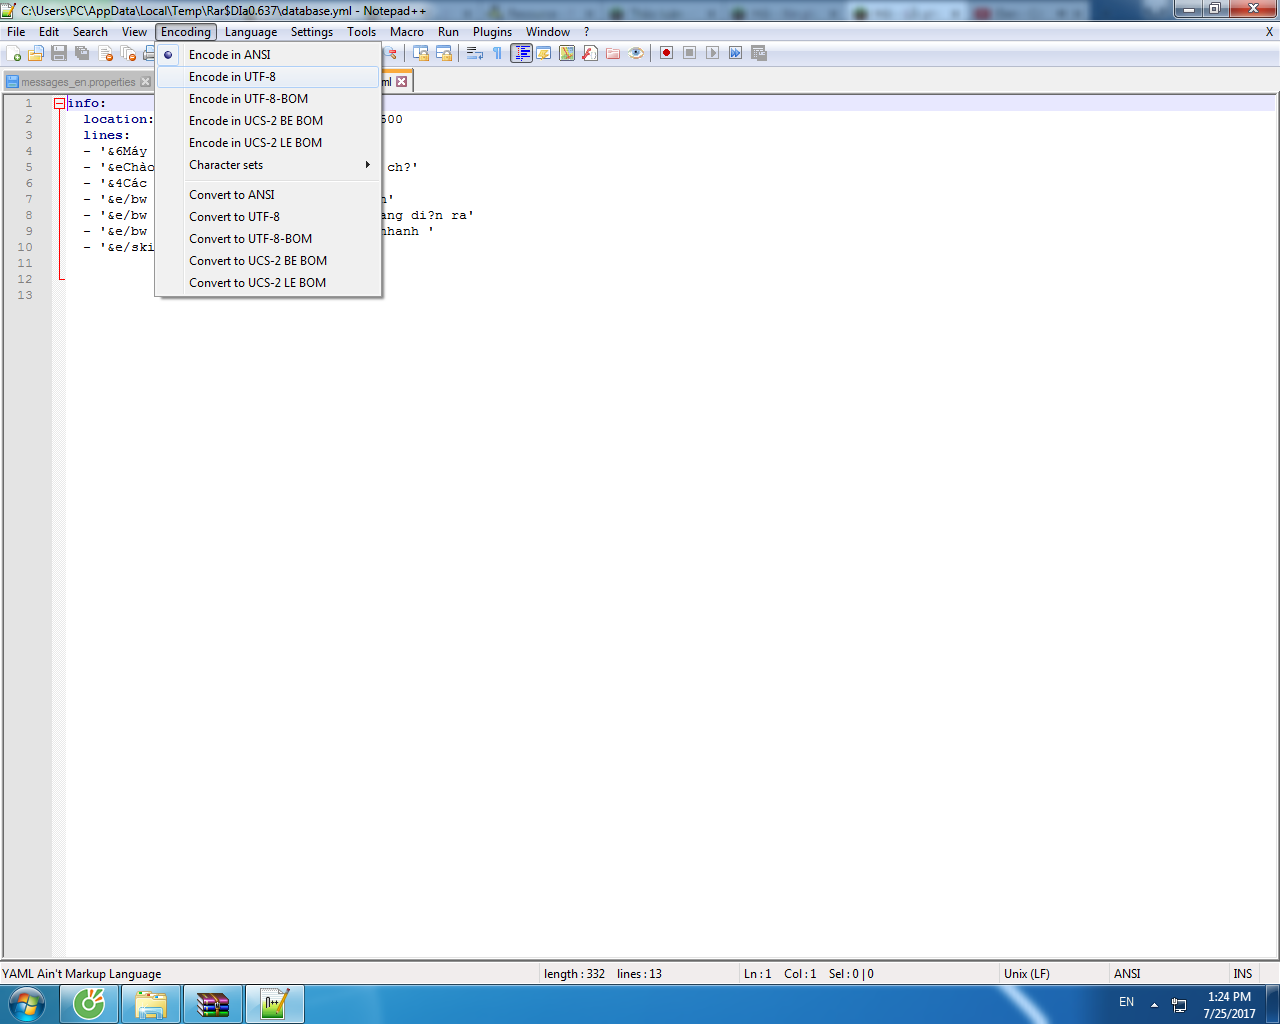Click the Save Recorded Macro icon
Image resolution: width=1280 pixels, height=1024 pixels.
pyautogui.click(x=759, y=53)
